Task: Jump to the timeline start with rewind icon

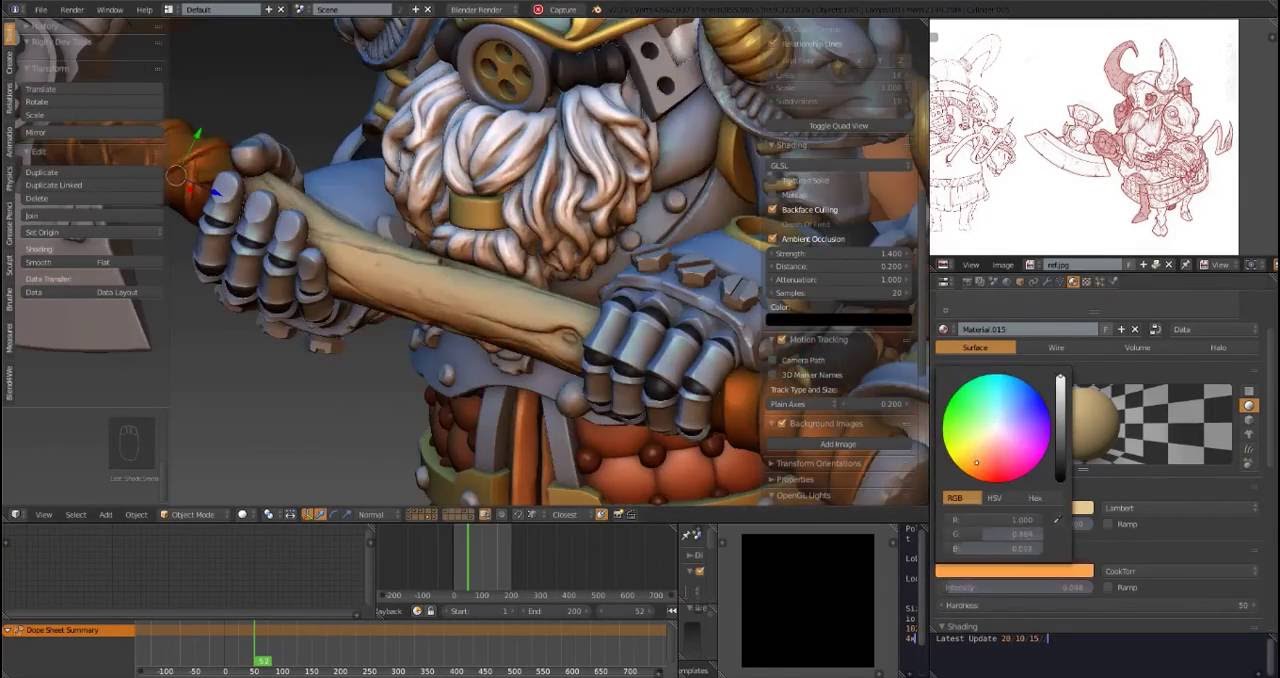Action: [673, 611]
